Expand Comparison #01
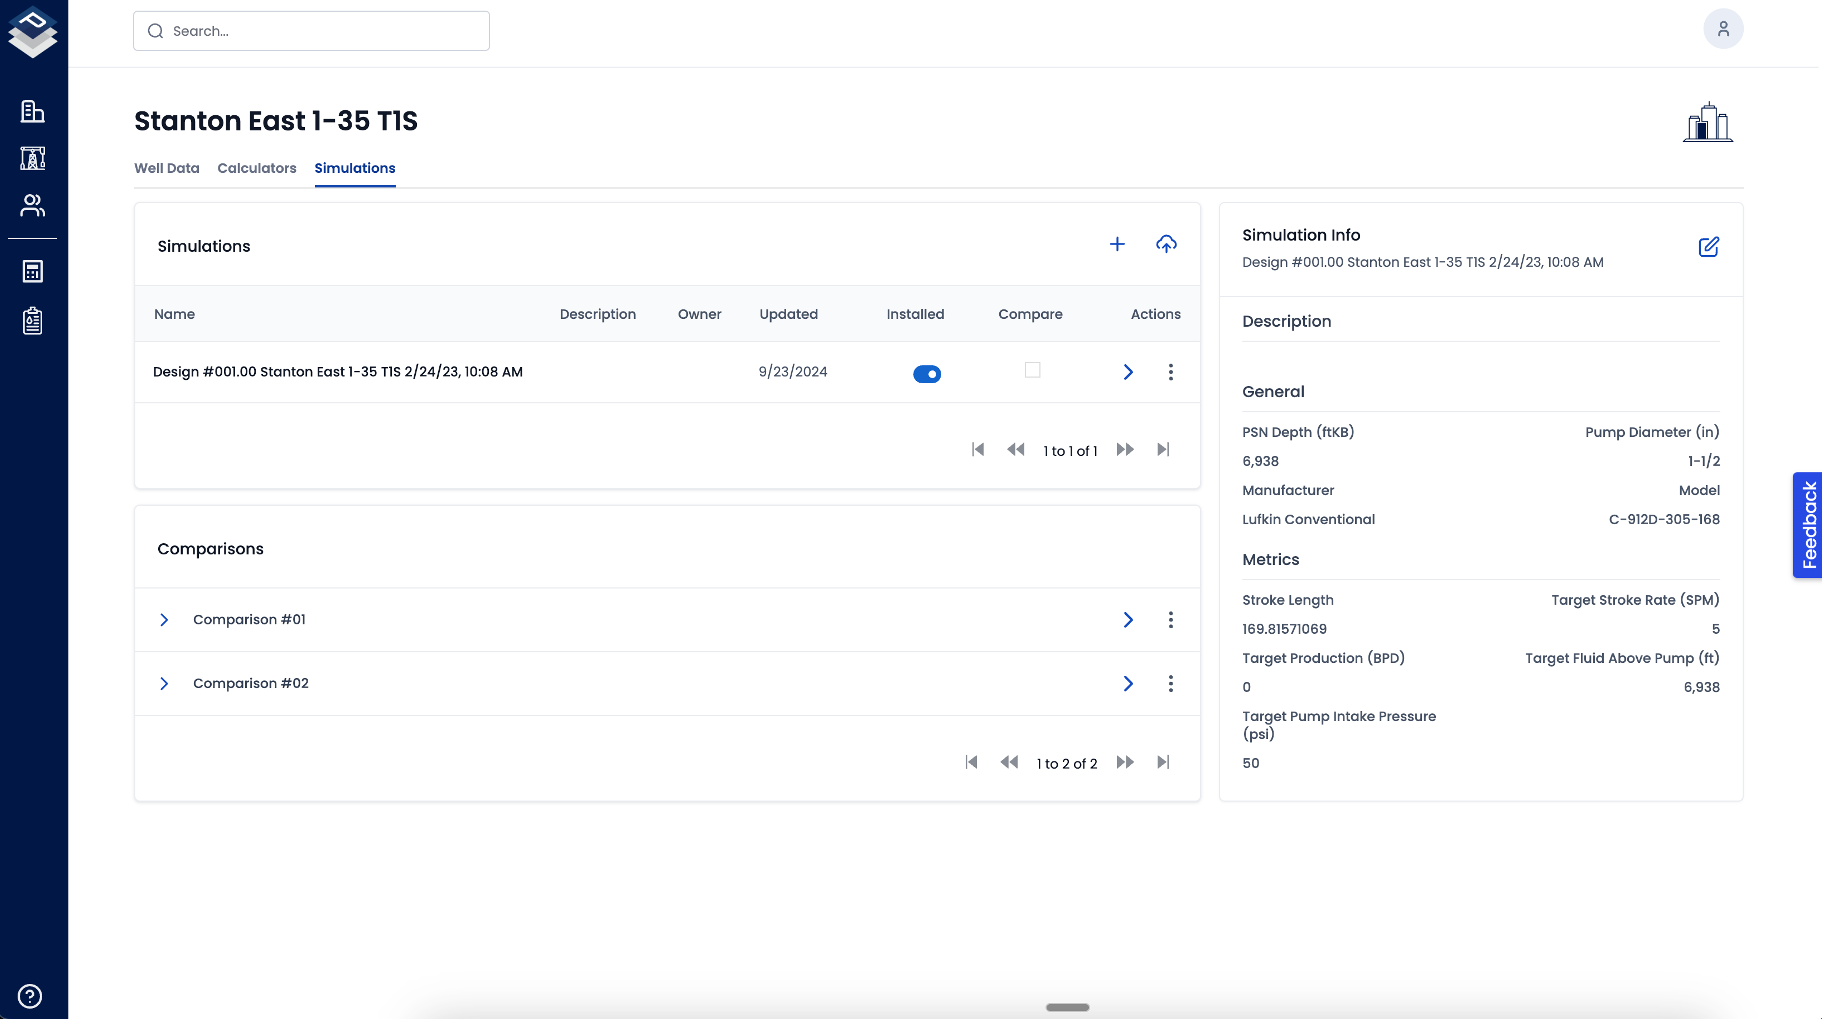The image size is (1822, 1020). [164, 619]
